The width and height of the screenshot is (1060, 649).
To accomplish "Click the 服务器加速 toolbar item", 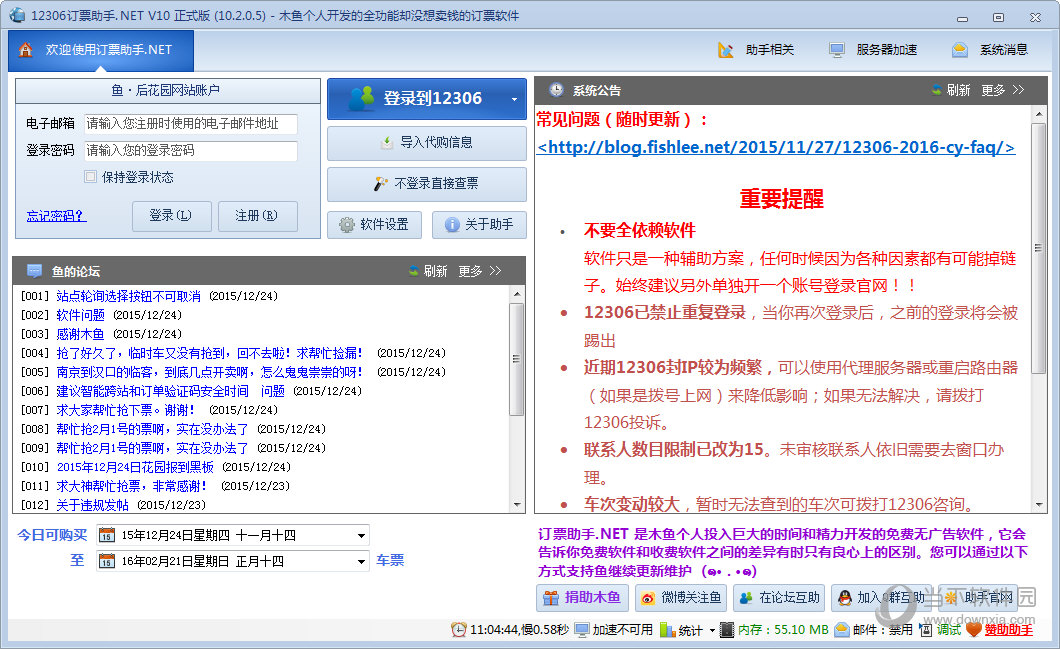I will click(x=873, y=50).
